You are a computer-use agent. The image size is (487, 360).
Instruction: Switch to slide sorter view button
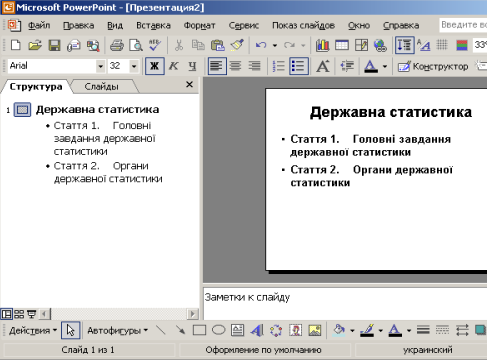(x=19, y=314)
